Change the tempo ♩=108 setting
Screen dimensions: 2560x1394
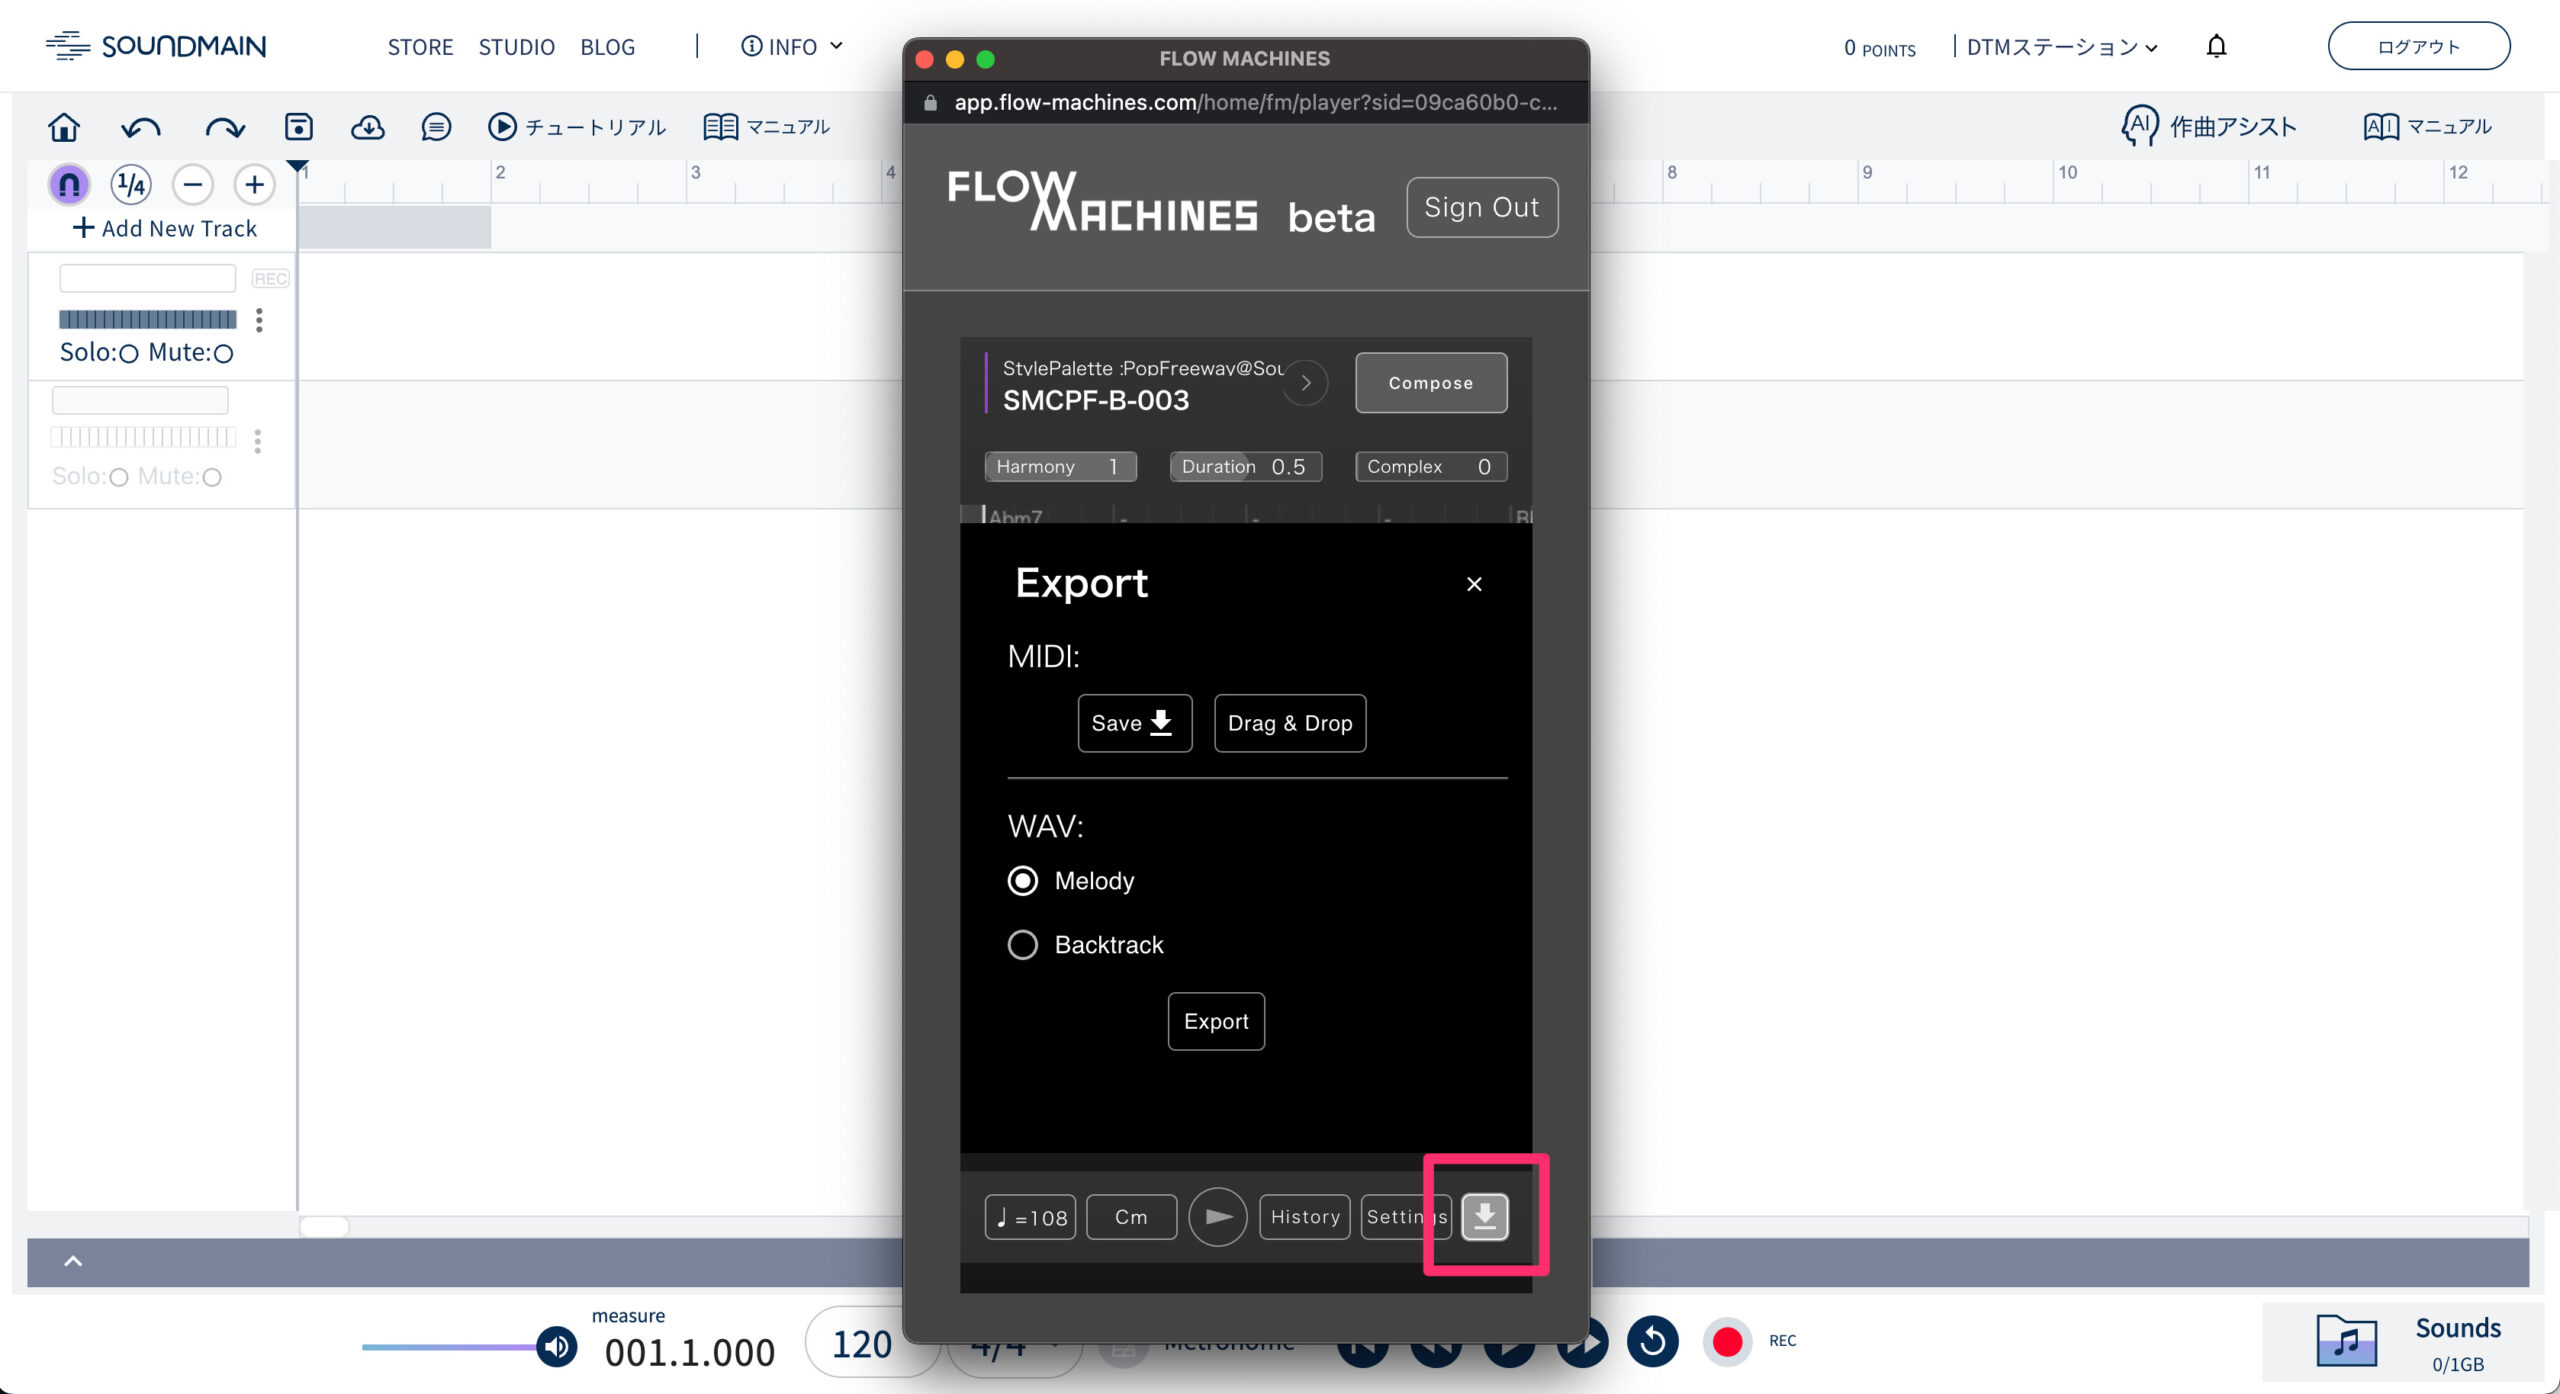(1030, 1217)
